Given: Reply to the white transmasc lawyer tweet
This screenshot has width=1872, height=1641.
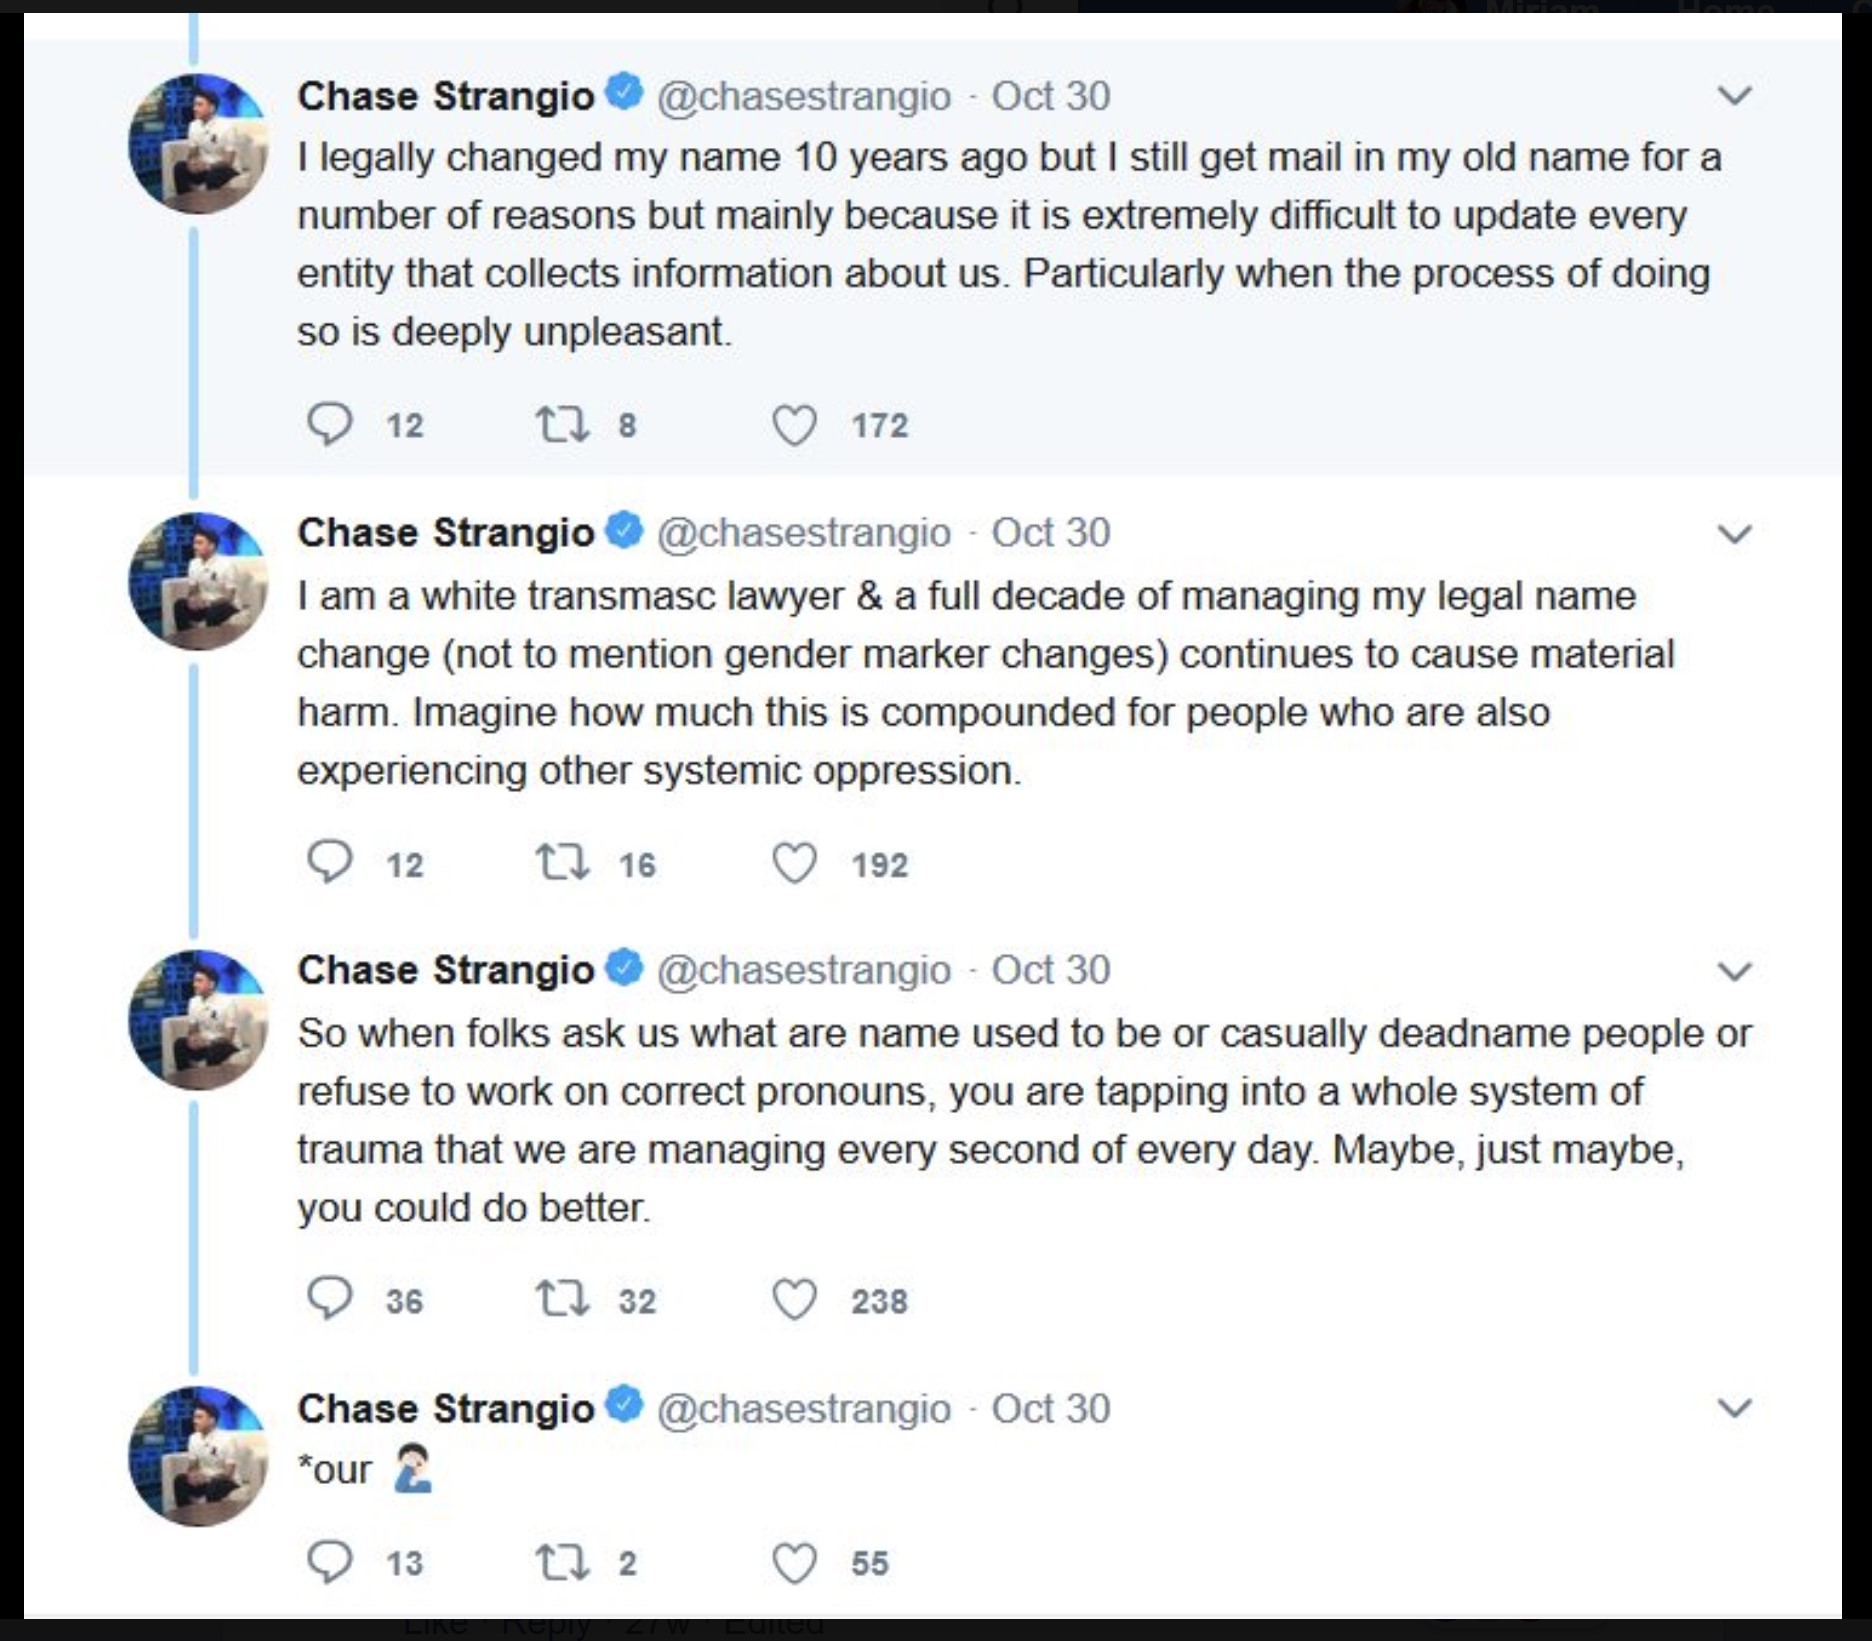Looking at the screenshot, I should click(329, 863).
